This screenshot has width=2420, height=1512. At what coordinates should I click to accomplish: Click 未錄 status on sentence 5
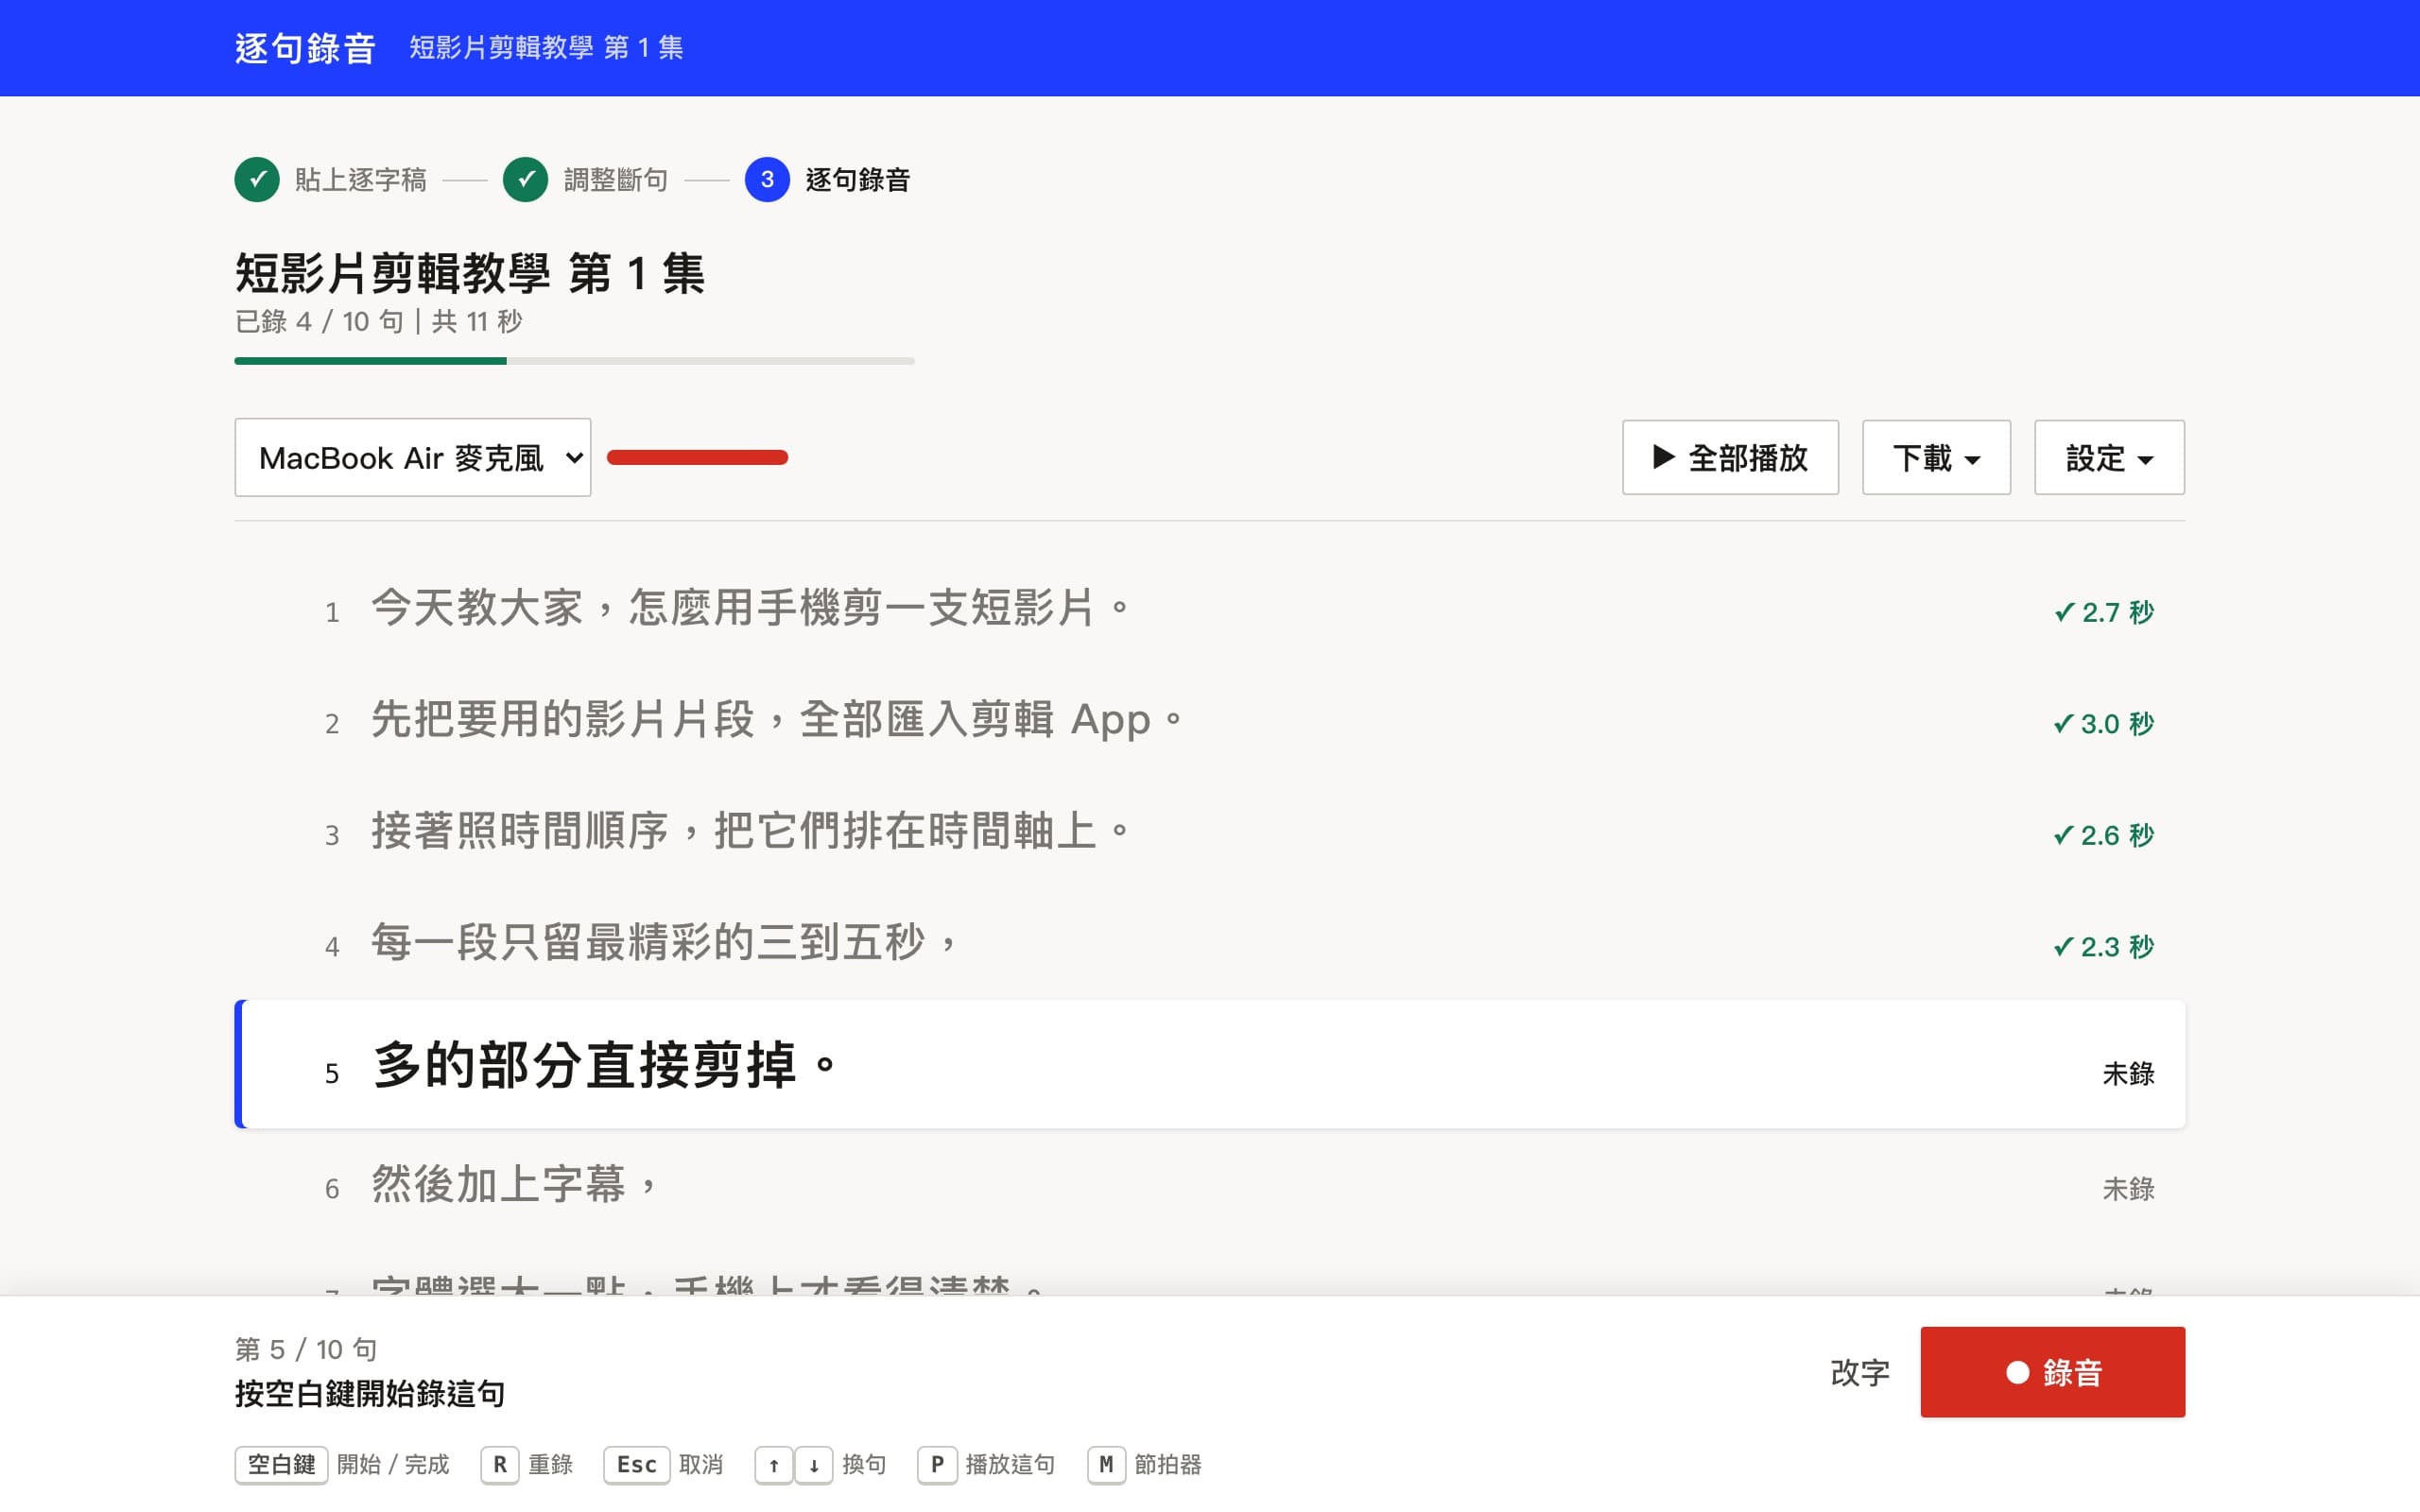pos(2128,1074)
